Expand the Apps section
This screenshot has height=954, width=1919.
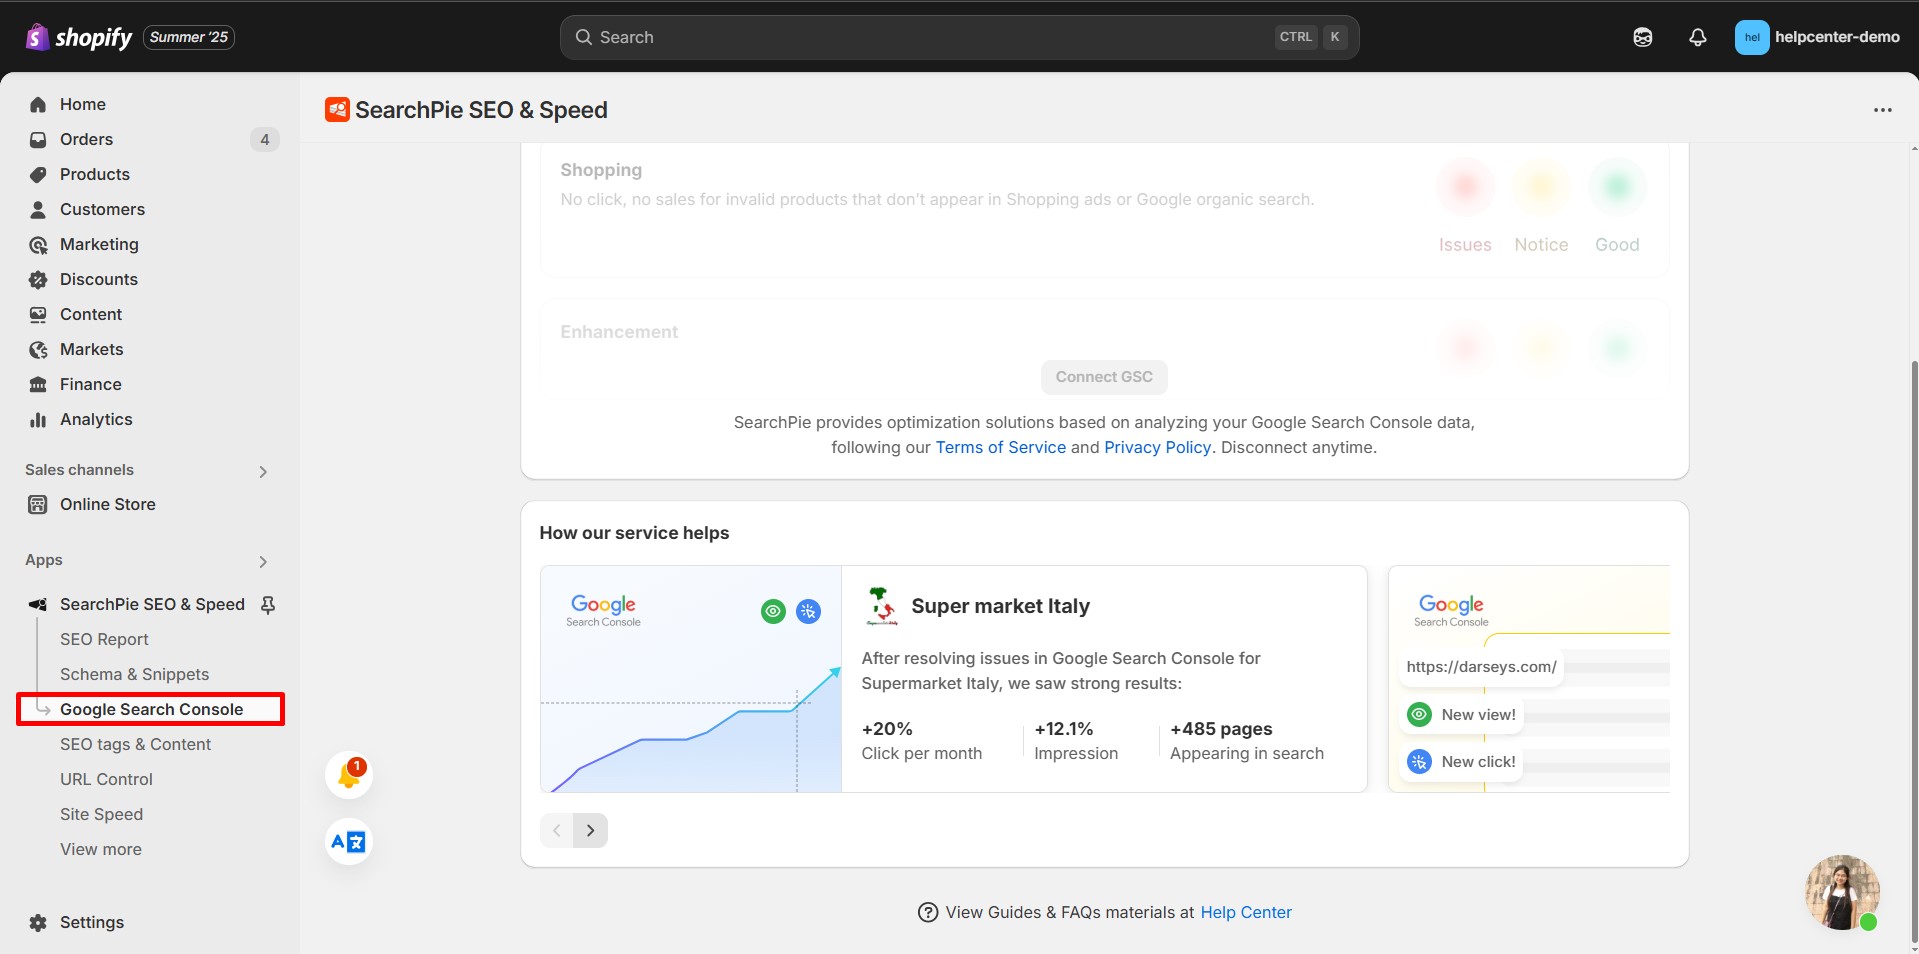(x=262, y=561)
